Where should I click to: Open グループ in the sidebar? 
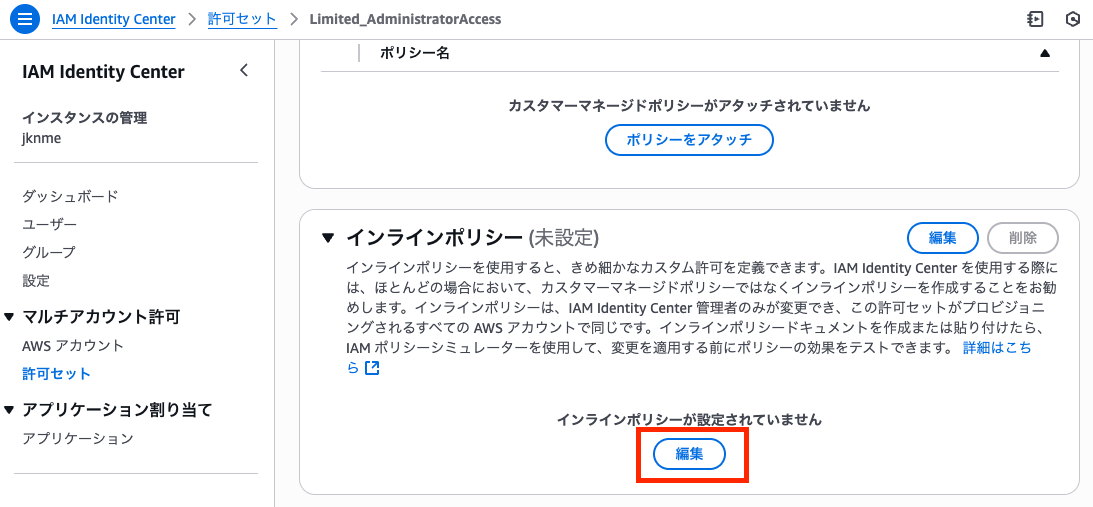coord(49,252)
